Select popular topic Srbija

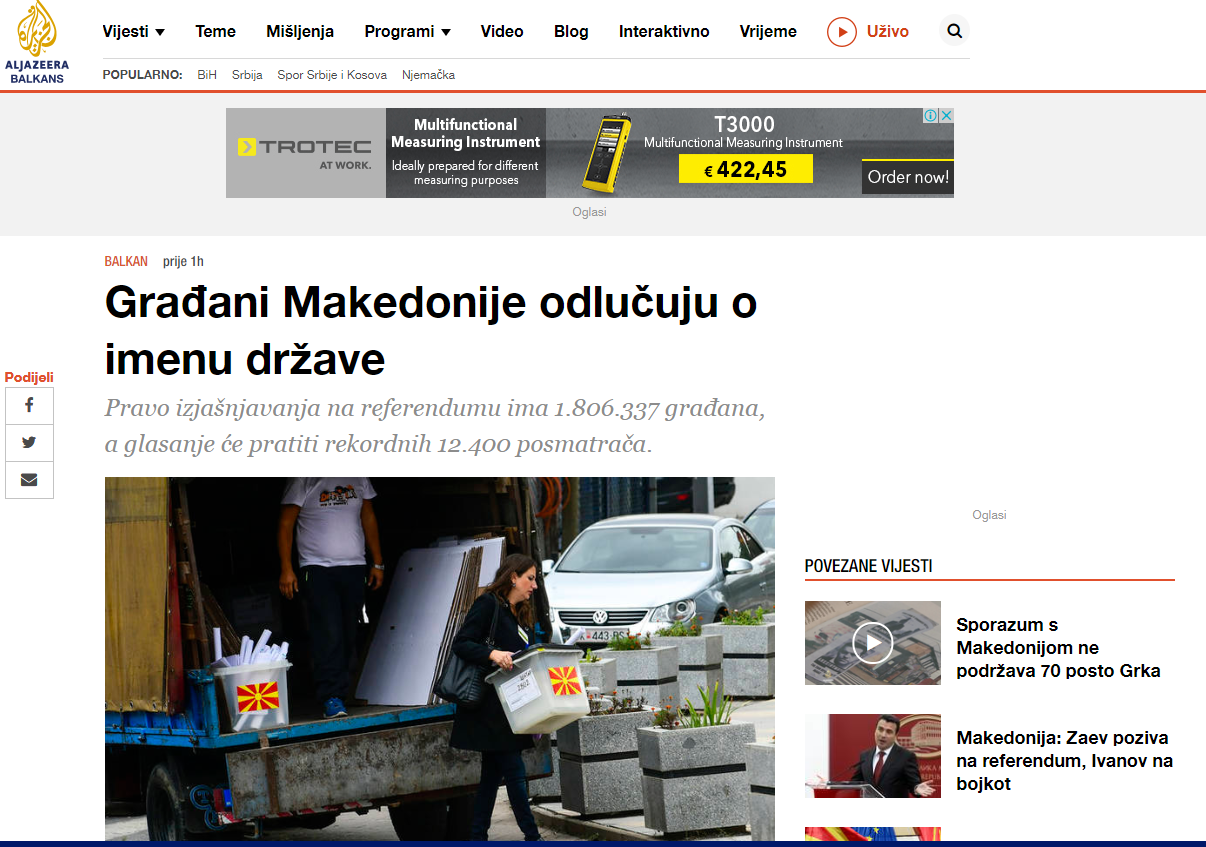(247, 75)
